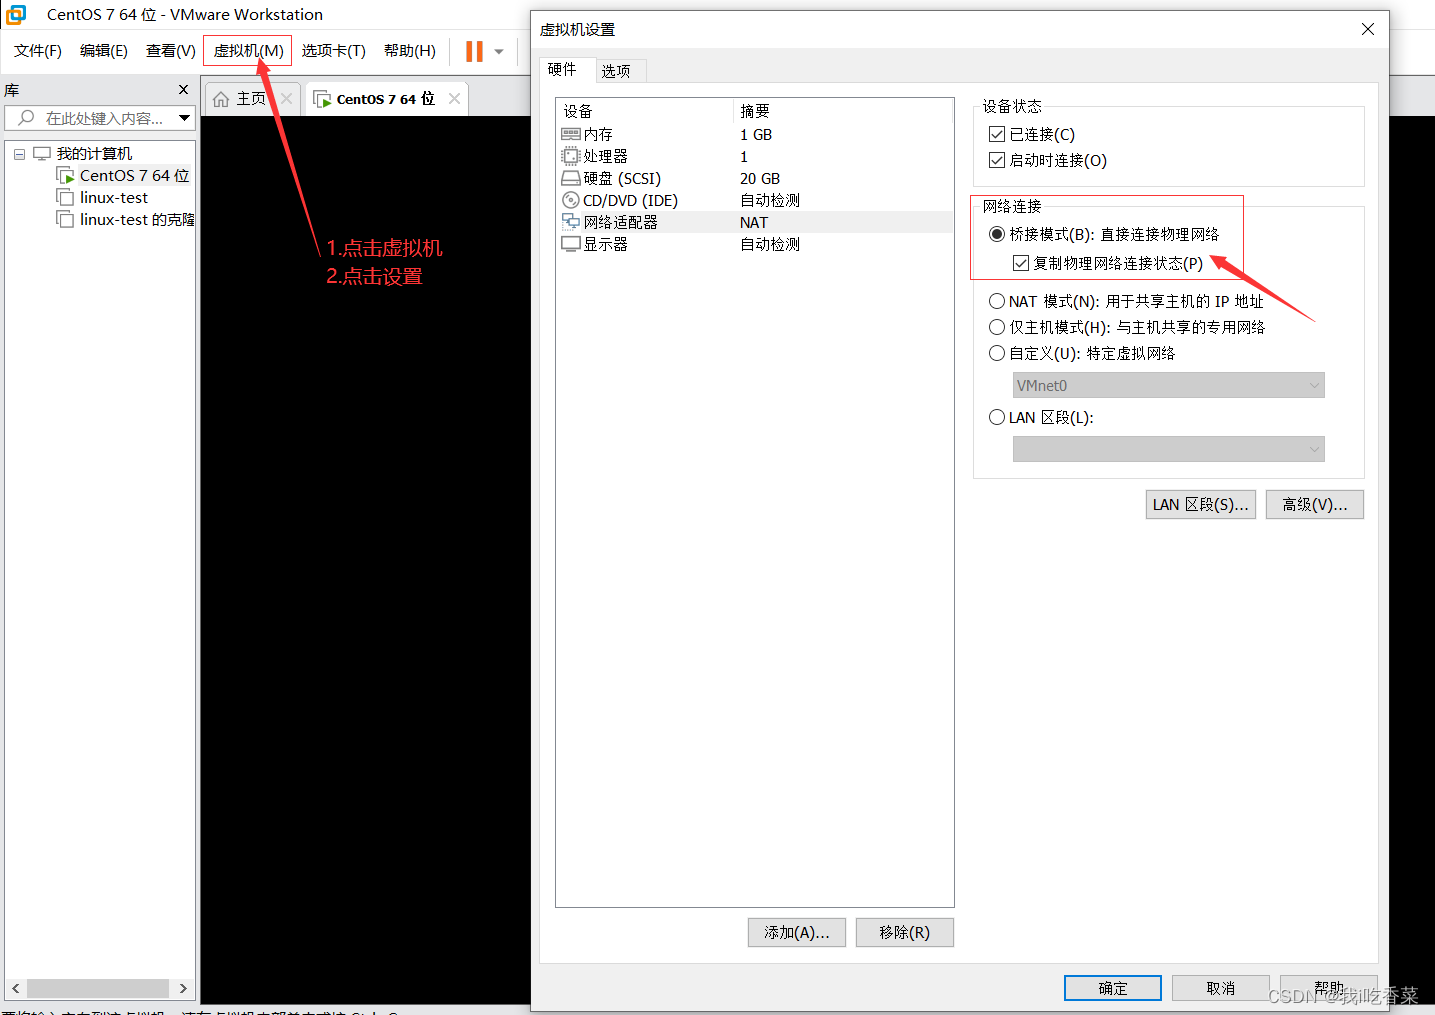This screenshot has height=1015, width=1435.
Task: Open the 虚拟机(M) menu
Action: [248, 51]
